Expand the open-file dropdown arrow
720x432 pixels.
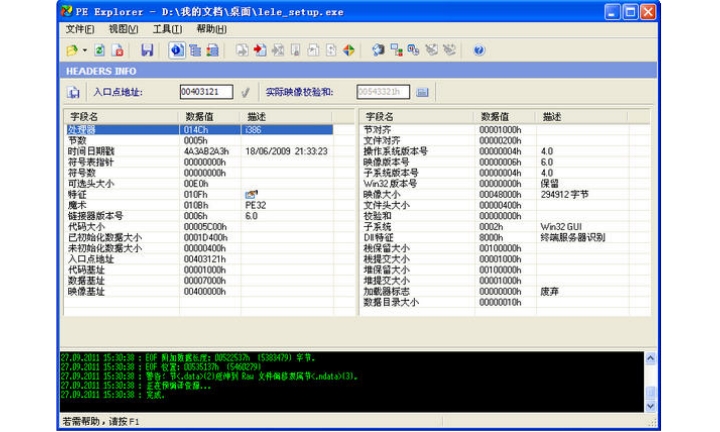pyautogui.click(x=84, y=50)
